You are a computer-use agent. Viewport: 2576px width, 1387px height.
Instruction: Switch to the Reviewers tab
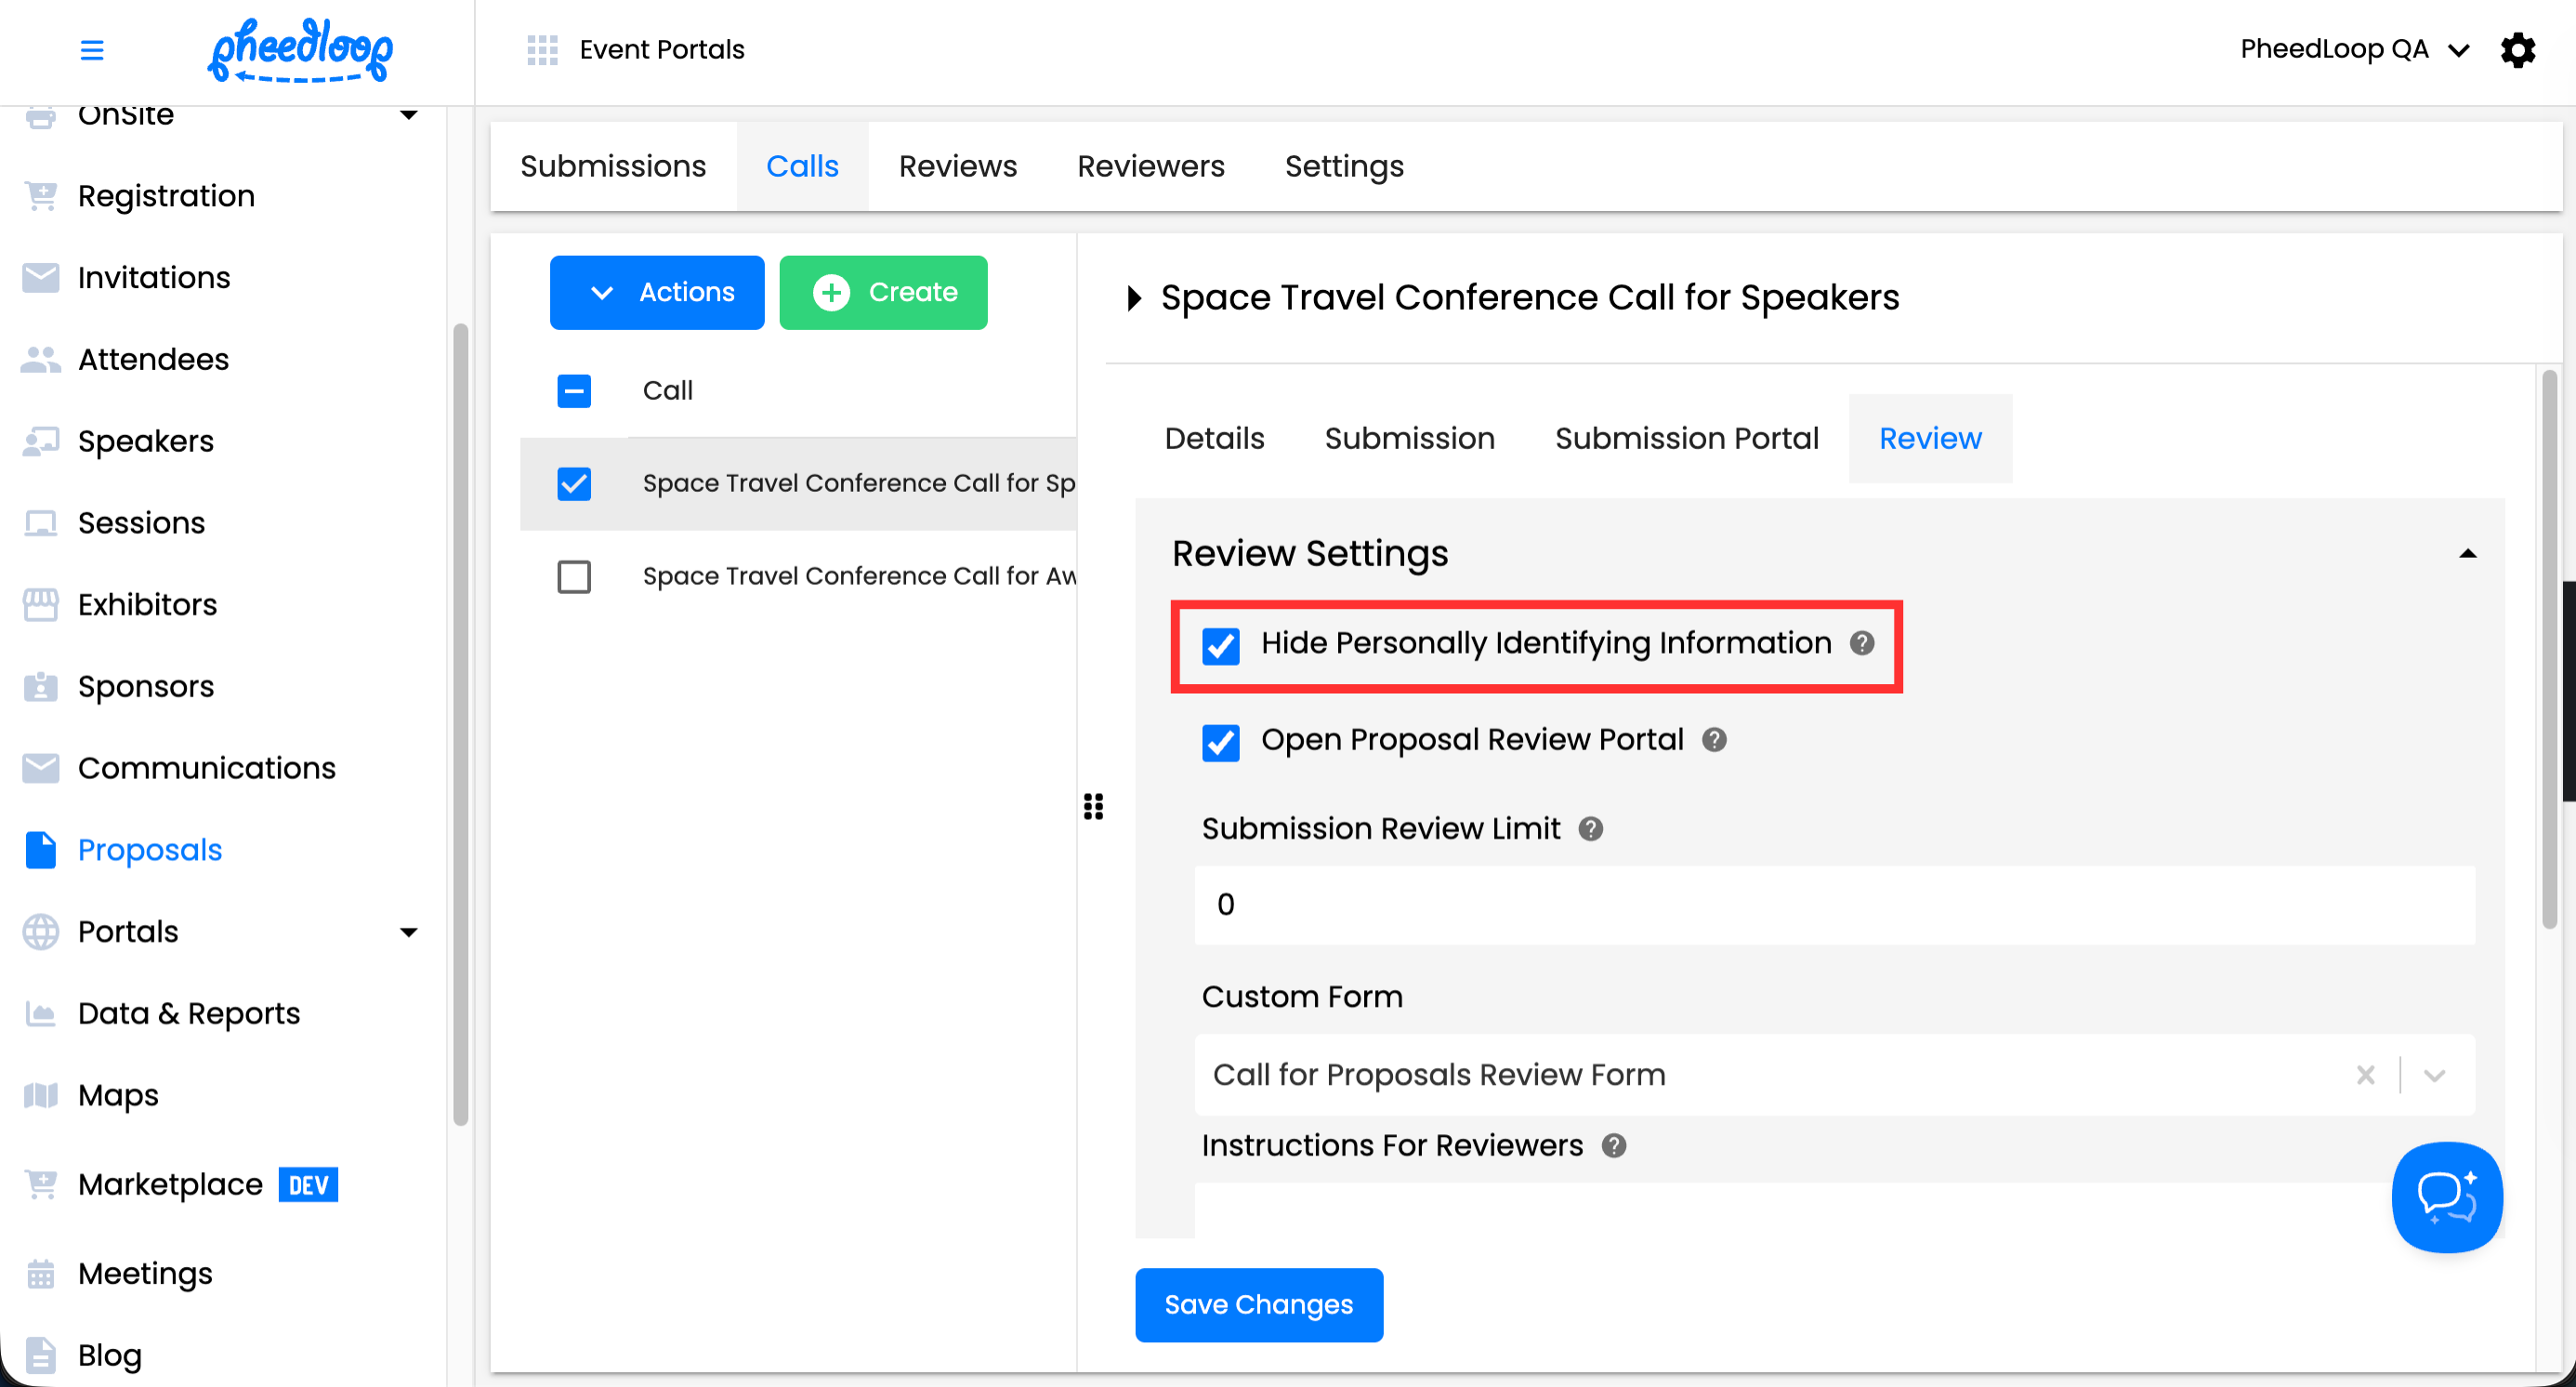1150,166
